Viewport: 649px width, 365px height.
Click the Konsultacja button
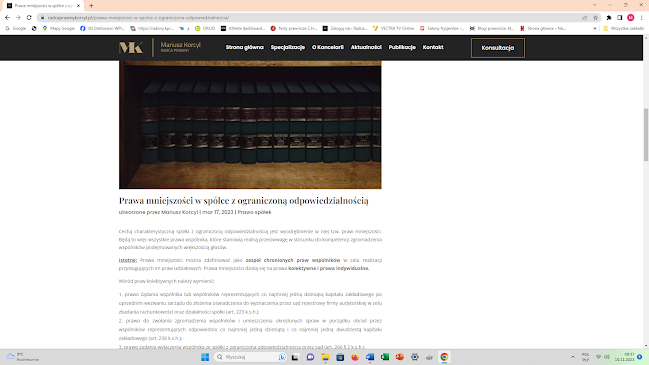click(498, 48)
